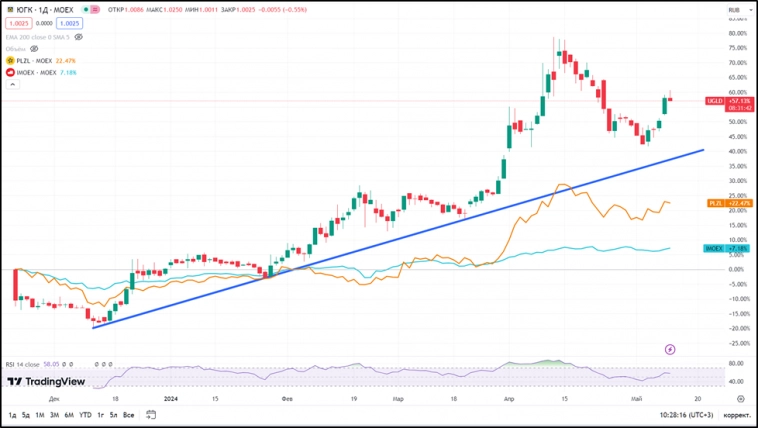
Task: Click the ЮГК symbol logo icon
Action: pyautogui.click(x=8, y=9)
